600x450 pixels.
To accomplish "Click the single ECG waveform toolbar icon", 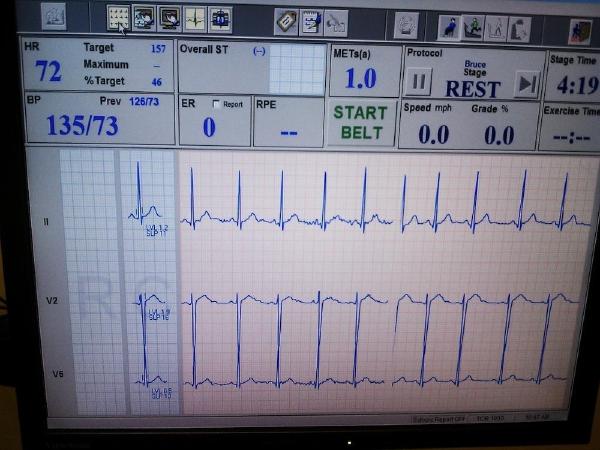I will point(194,18).
